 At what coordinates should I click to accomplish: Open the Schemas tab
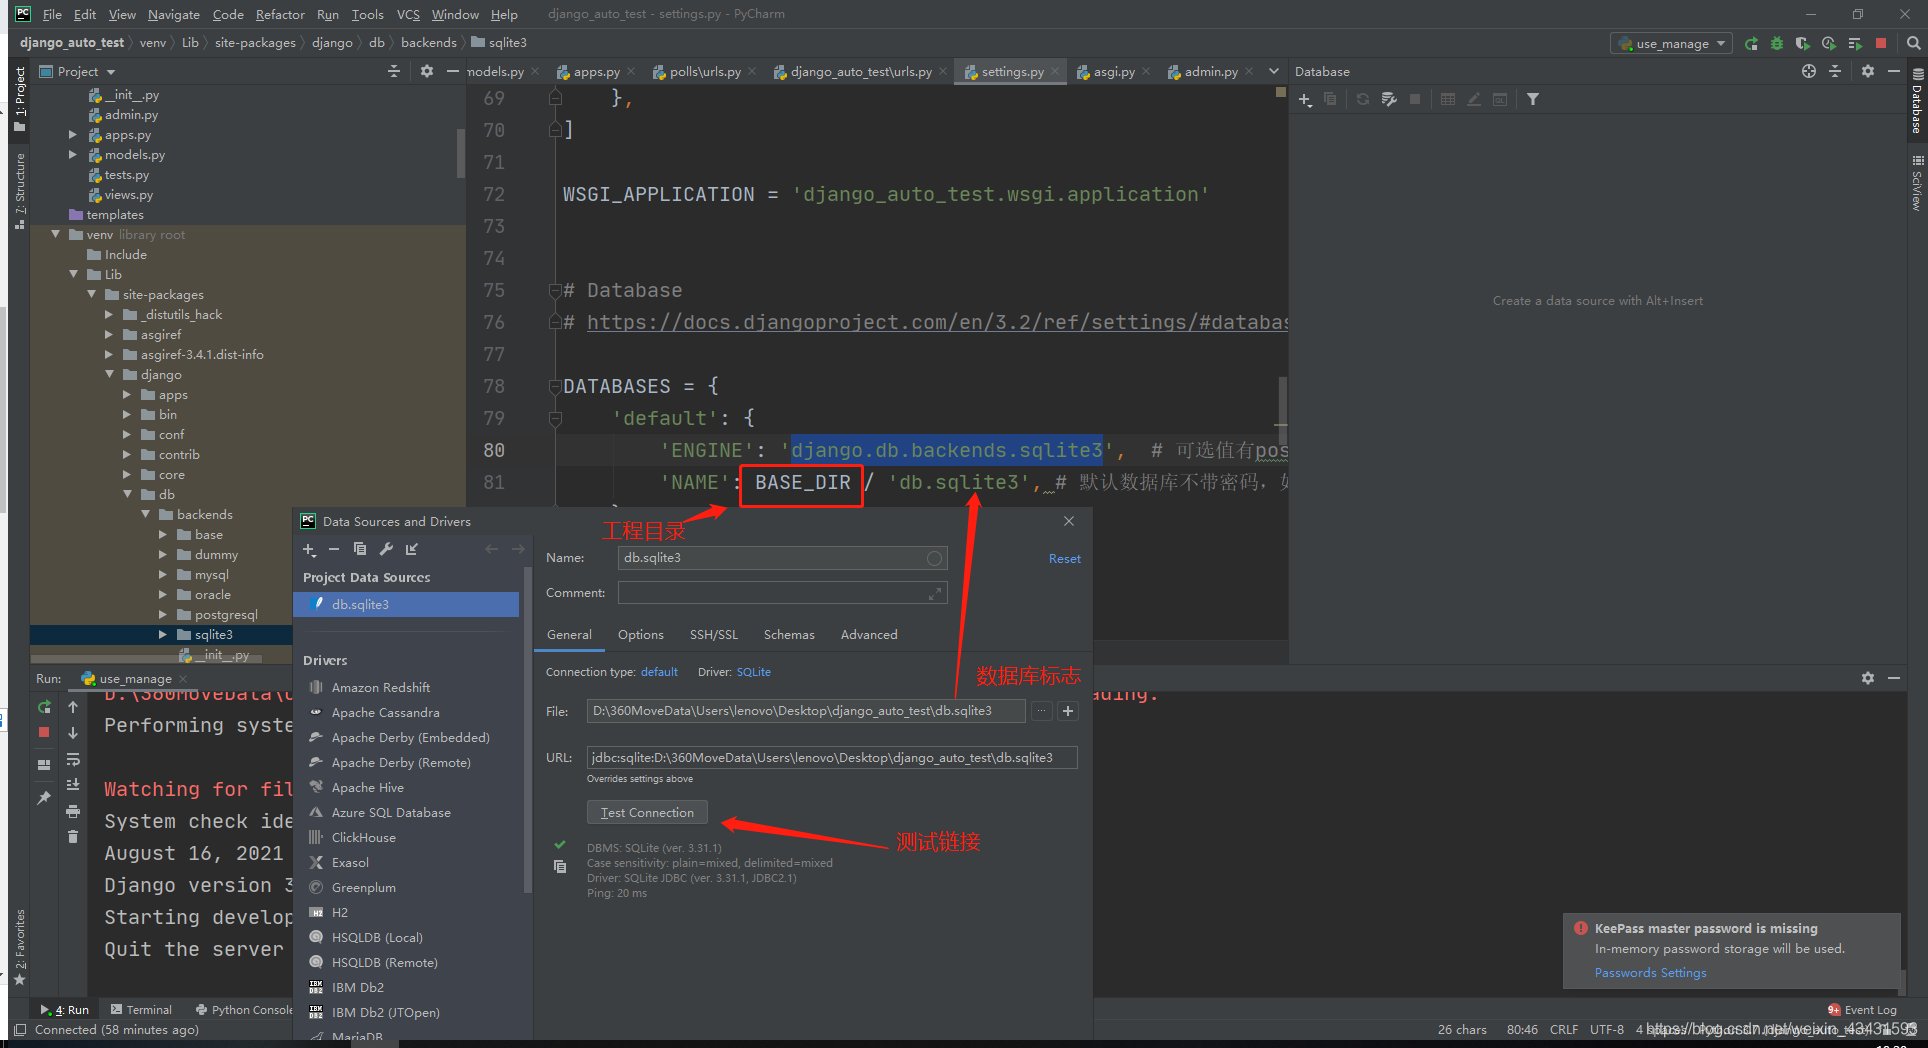click(x=789, y=635)
